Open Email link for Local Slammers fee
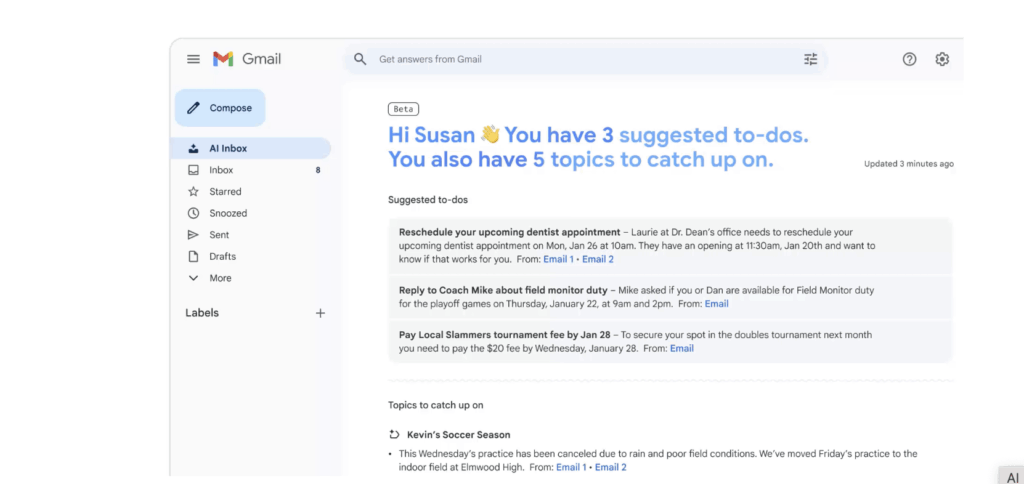 point(681,349)
